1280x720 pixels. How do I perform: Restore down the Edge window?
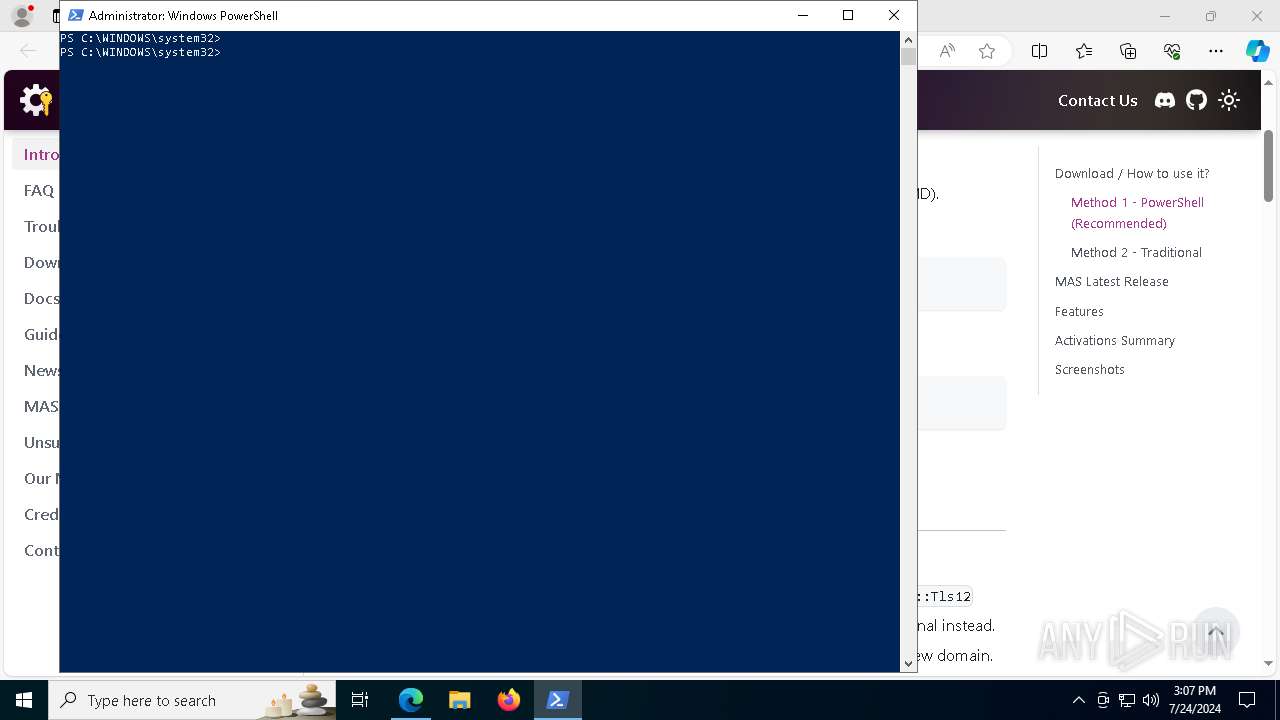(x=1211, y=16)
